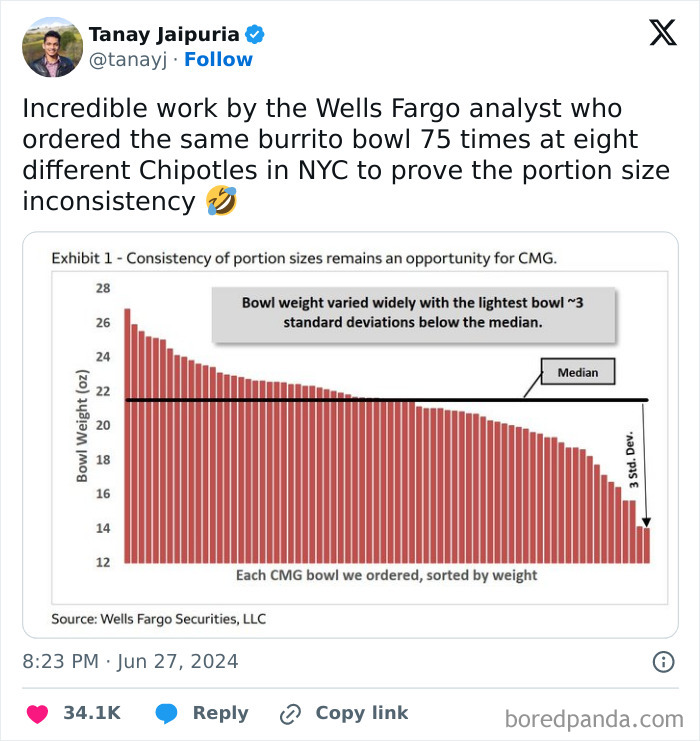Click the X logo in the top corner

pyautogui.click(x=662, y=33)
